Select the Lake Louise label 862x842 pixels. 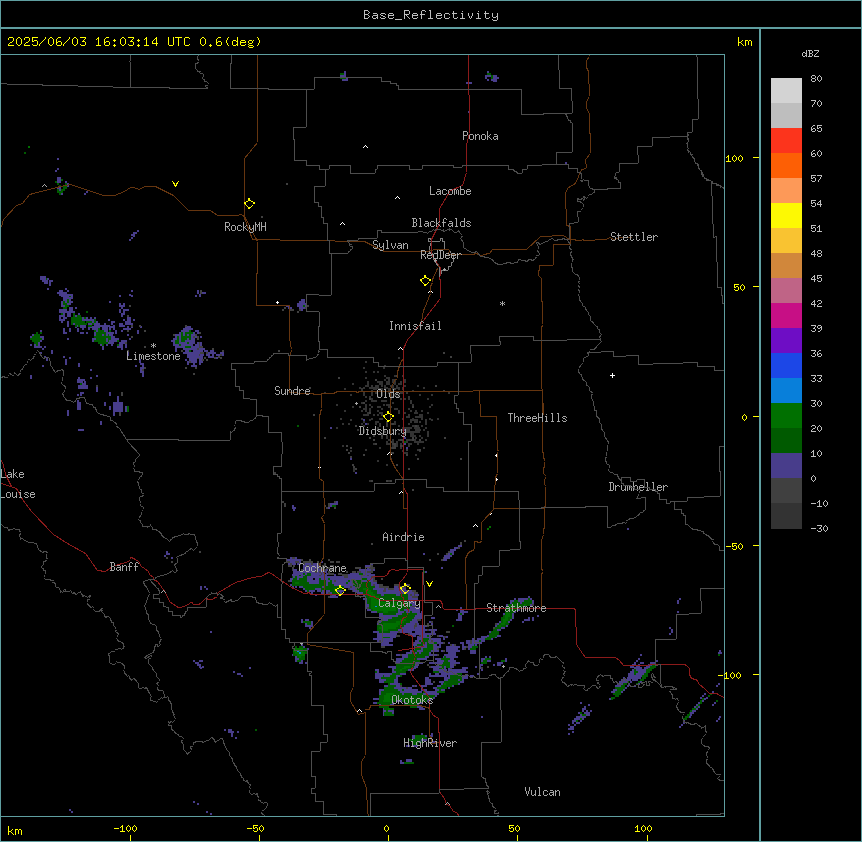click(x=18, y=484)
